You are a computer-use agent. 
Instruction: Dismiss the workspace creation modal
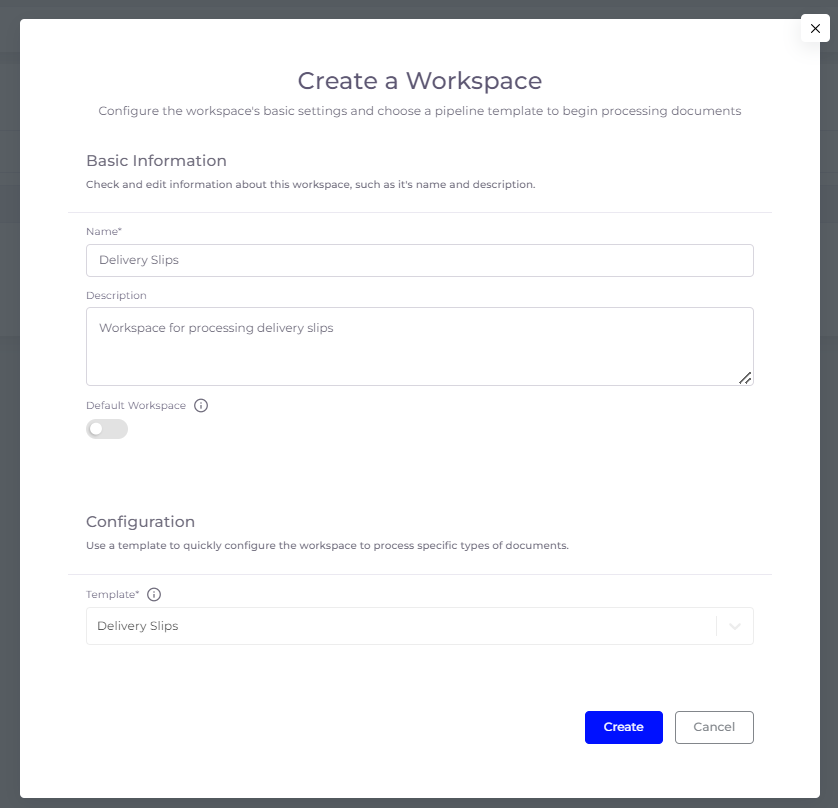point(815,28)
